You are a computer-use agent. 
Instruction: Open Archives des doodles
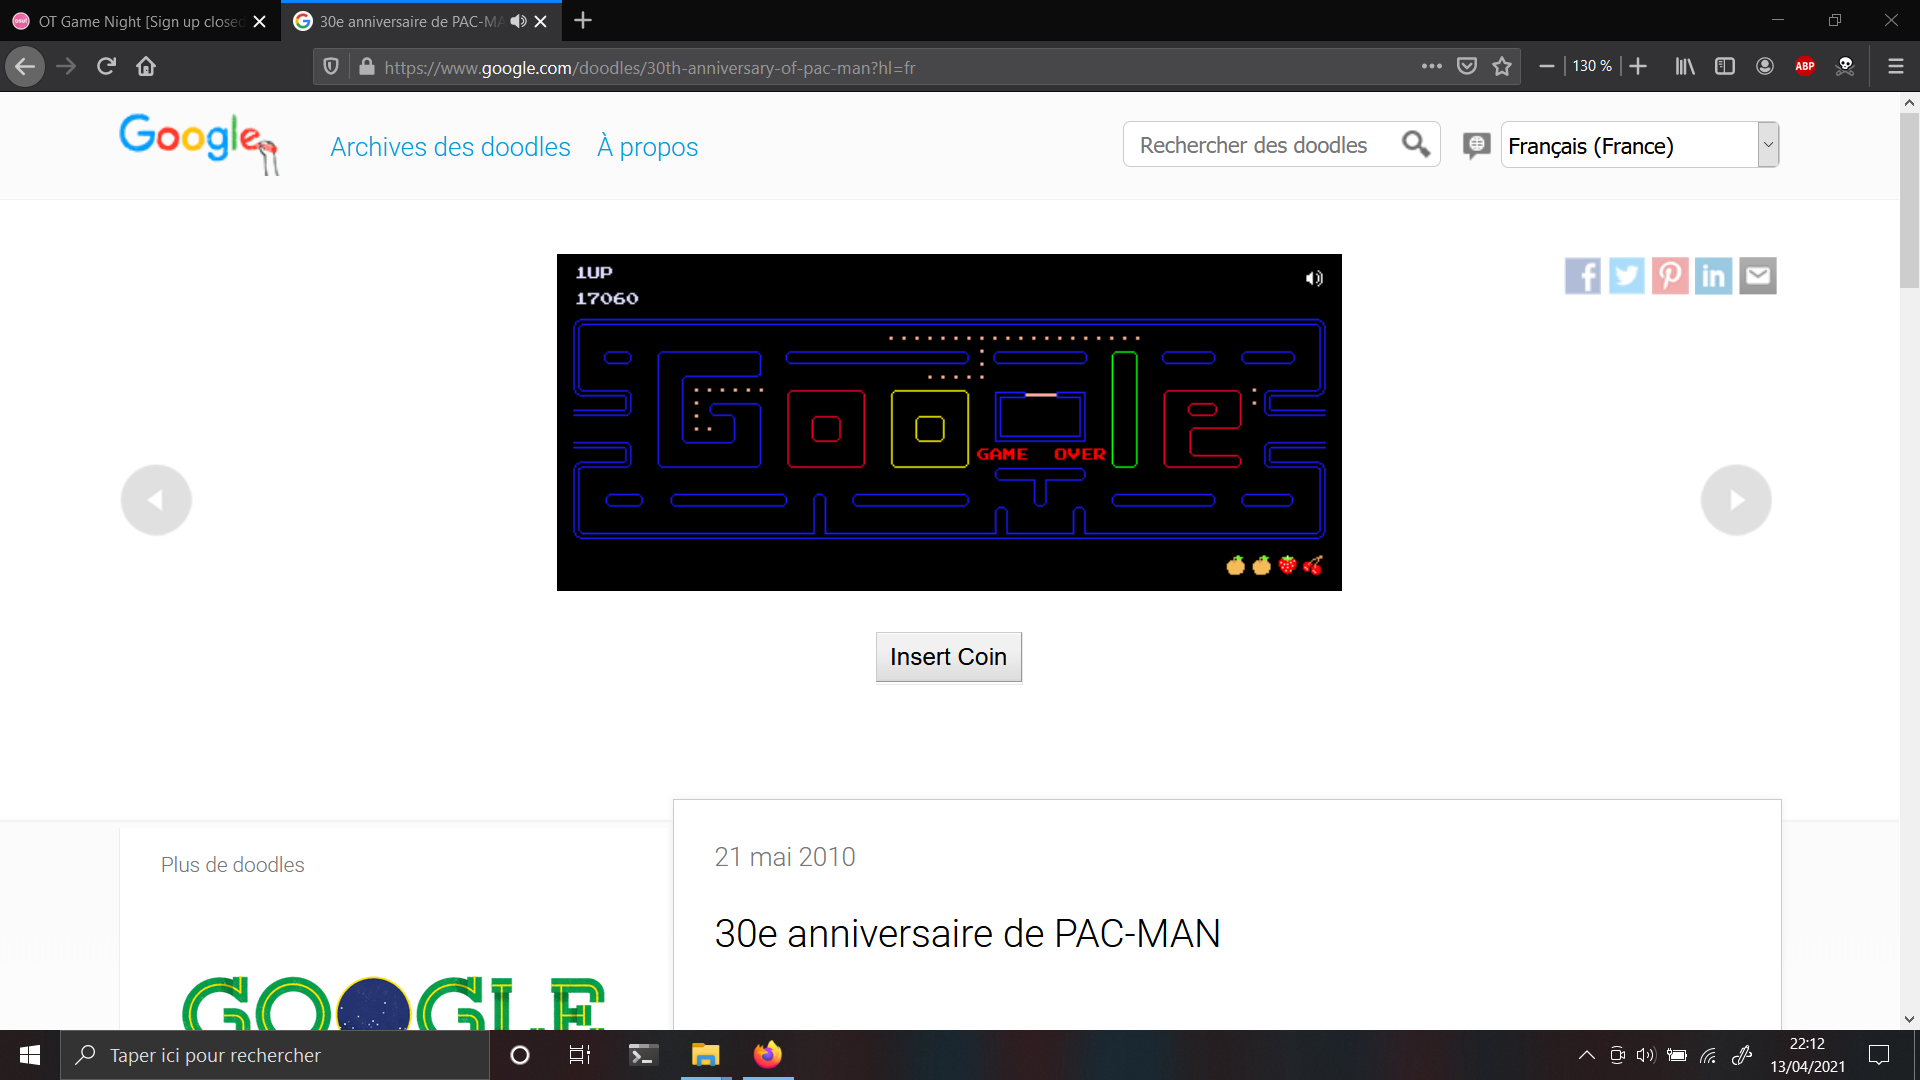click(x=450, y=147)
